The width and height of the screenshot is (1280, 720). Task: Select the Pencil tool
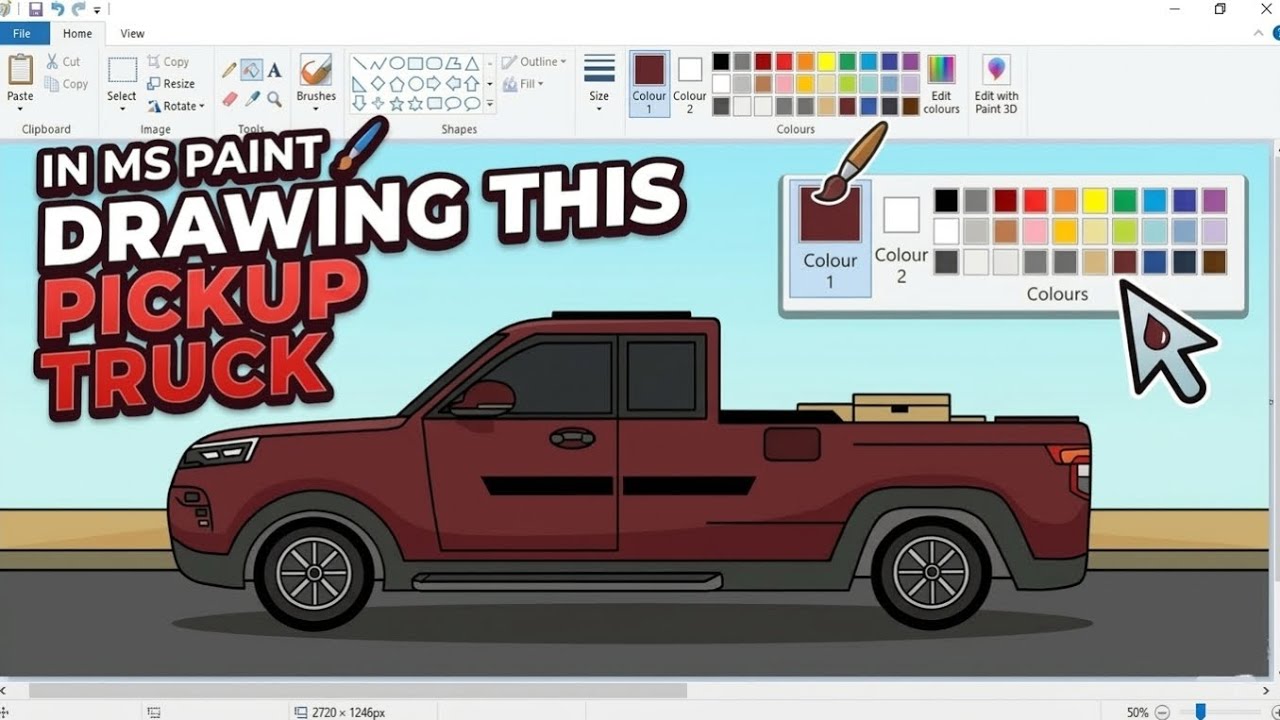click(x=229, y=70)
